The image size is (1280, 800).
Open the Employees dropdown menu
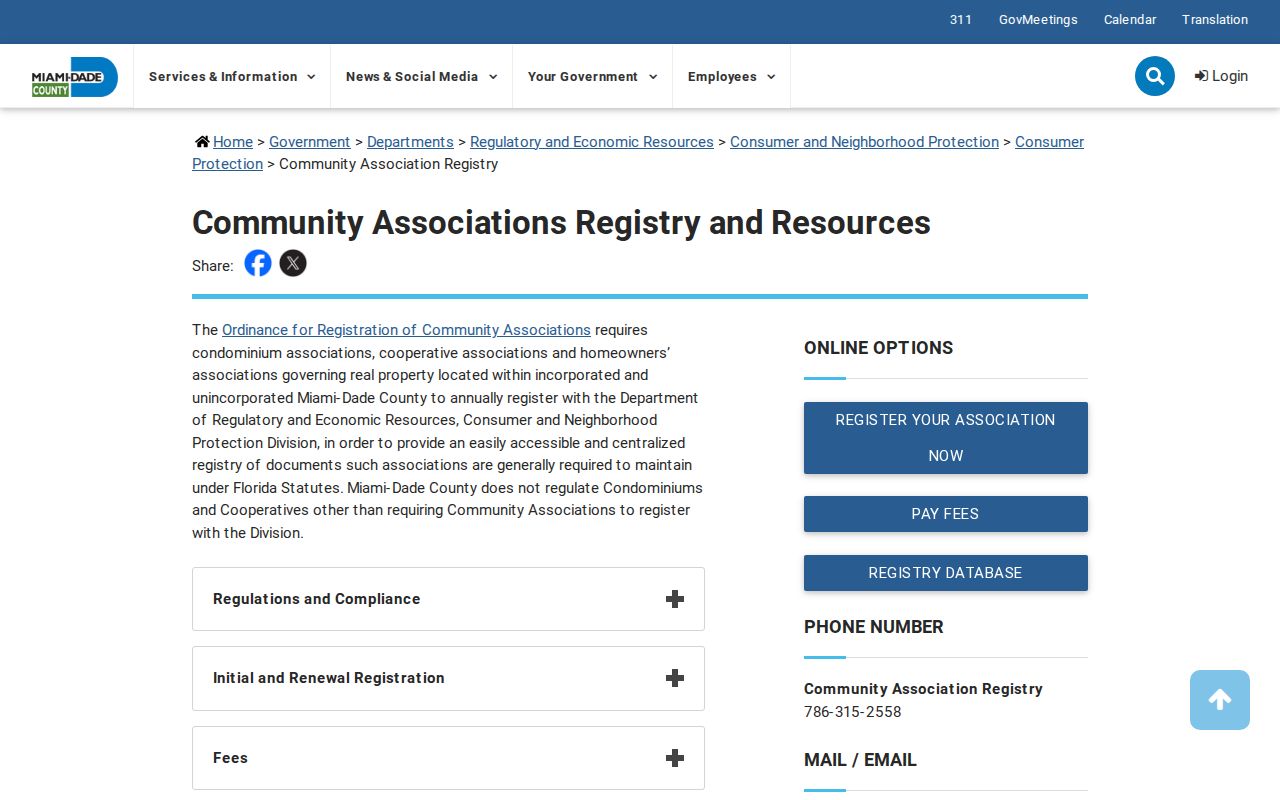[x=731, y=77]
